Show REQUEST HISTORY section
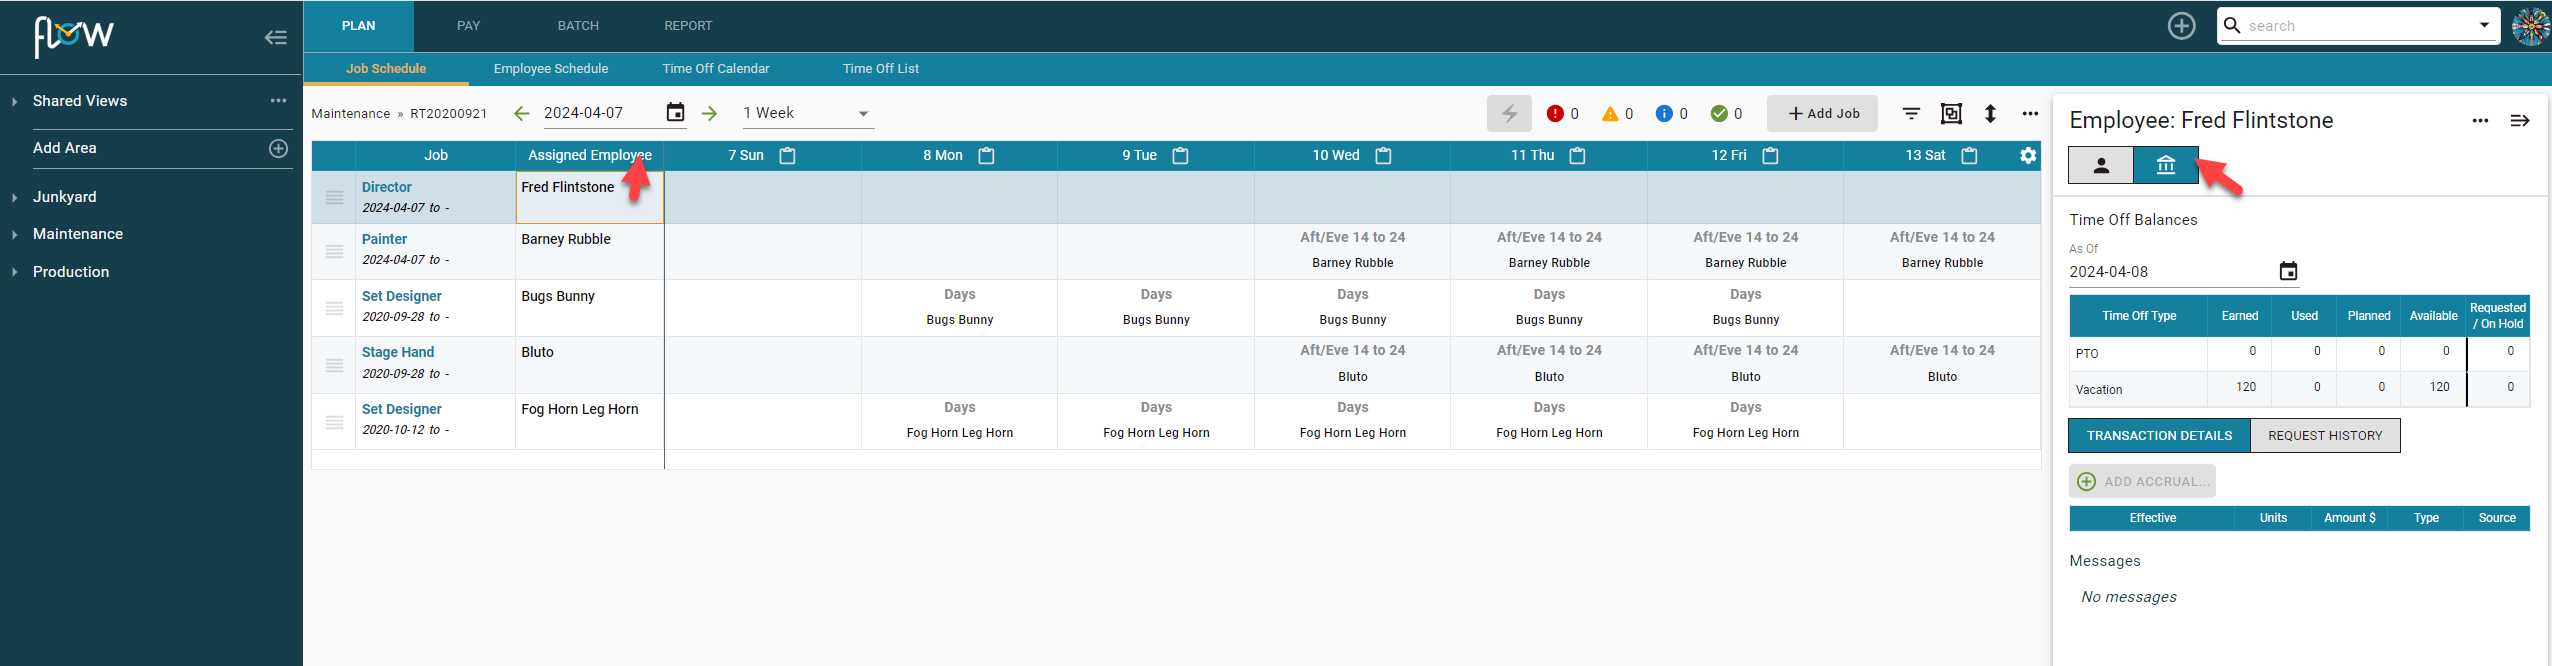 (x=2325, y=436)
